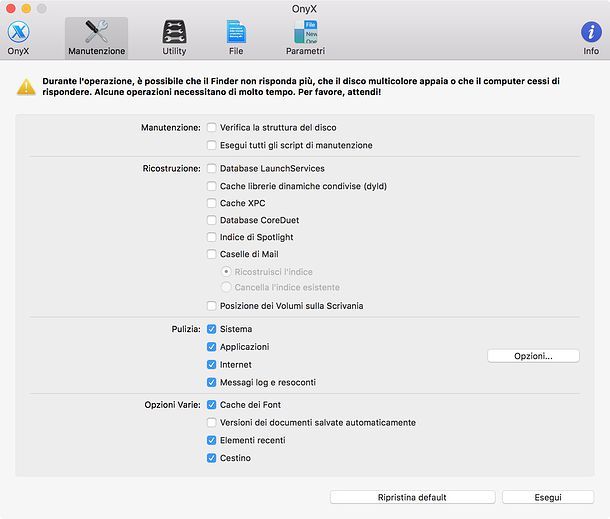The width and height of the screenshot is (610, 519).
Task: Check Cache librerie dinamiche condivise (dyld)
Action: pos(212,186)
